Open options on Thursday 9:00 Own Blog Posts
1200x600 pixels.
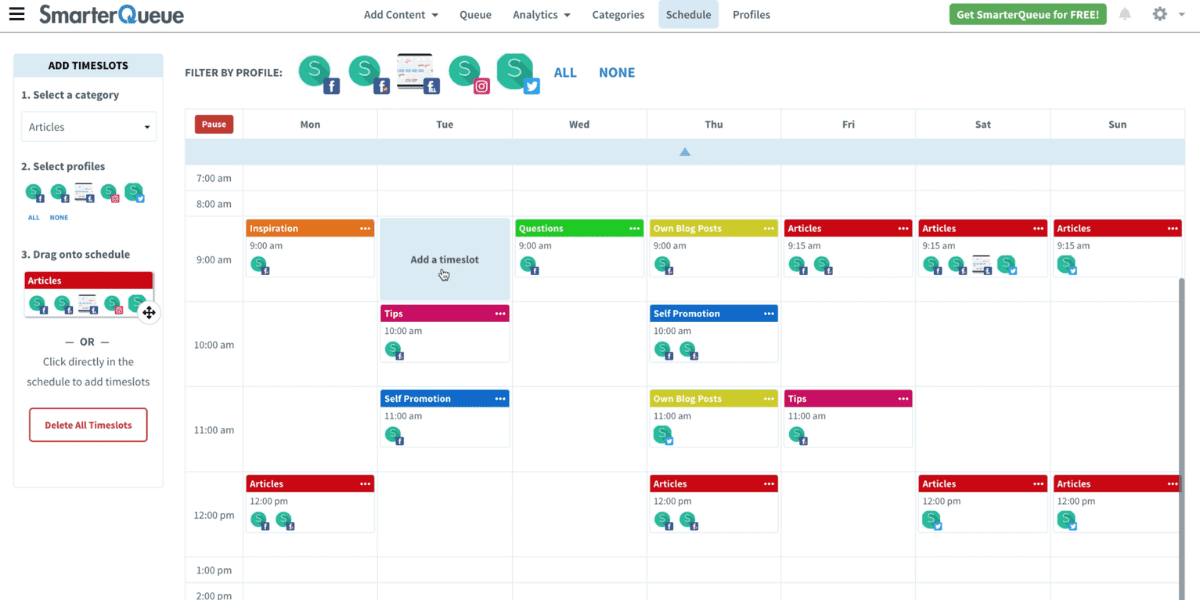[768, 228]
